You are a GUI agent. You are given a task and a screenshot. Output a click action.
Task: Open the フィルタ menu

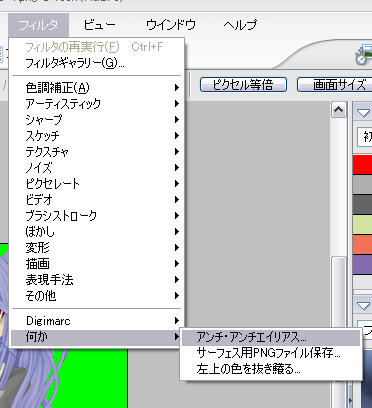[38, 25]
